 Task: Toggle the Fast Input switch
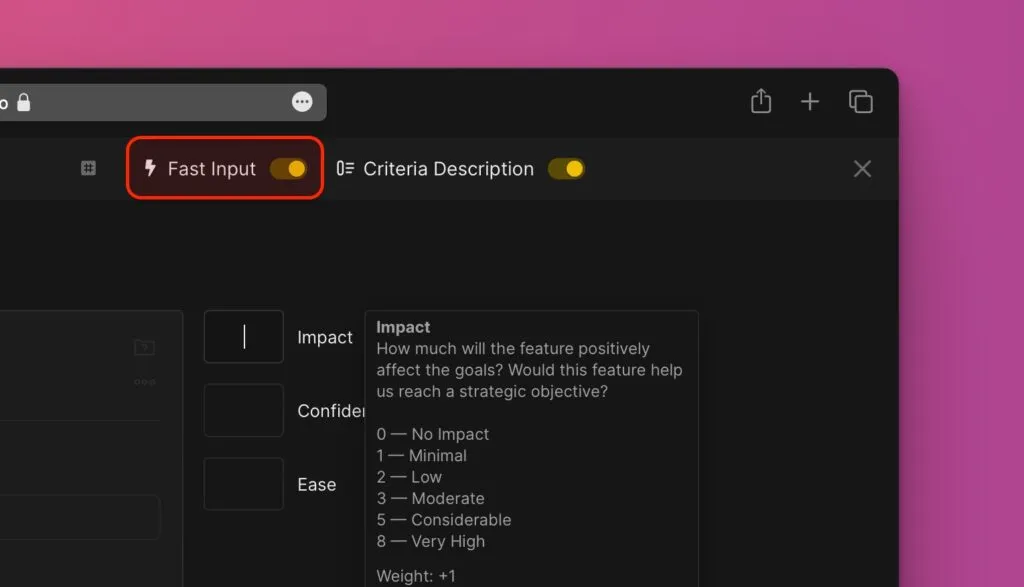[x=288, y=169]
